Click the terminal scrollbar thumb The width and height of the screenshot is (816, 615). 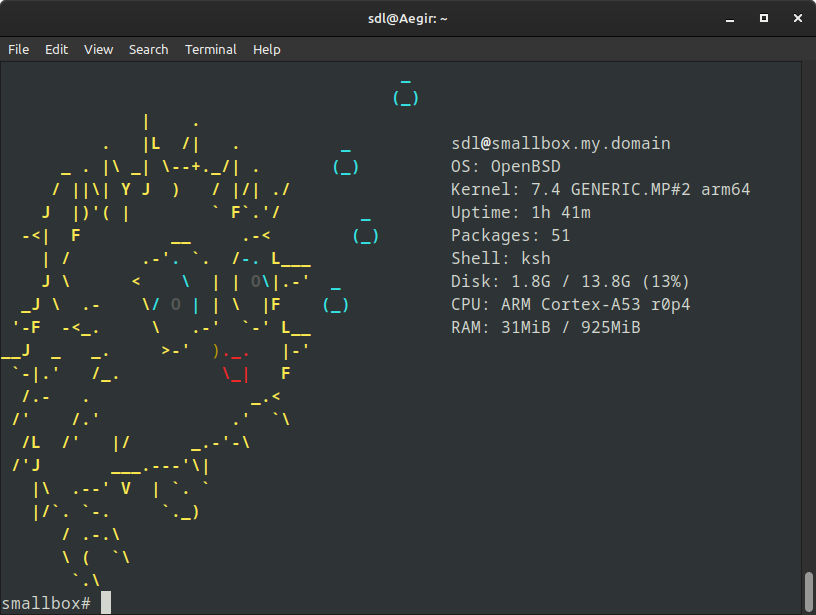coord(808,590)
